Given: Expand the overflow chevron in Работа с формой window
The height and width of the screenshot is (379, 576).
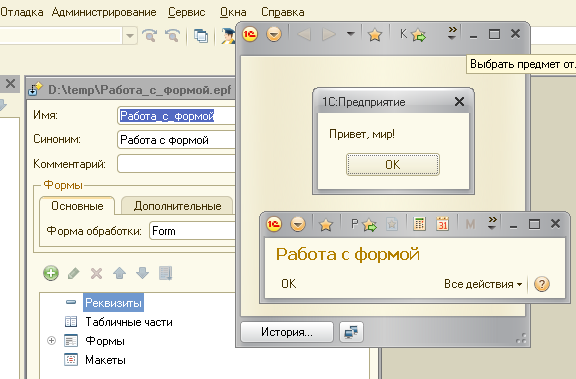Looking at the screenshot, I should point(492,223).
